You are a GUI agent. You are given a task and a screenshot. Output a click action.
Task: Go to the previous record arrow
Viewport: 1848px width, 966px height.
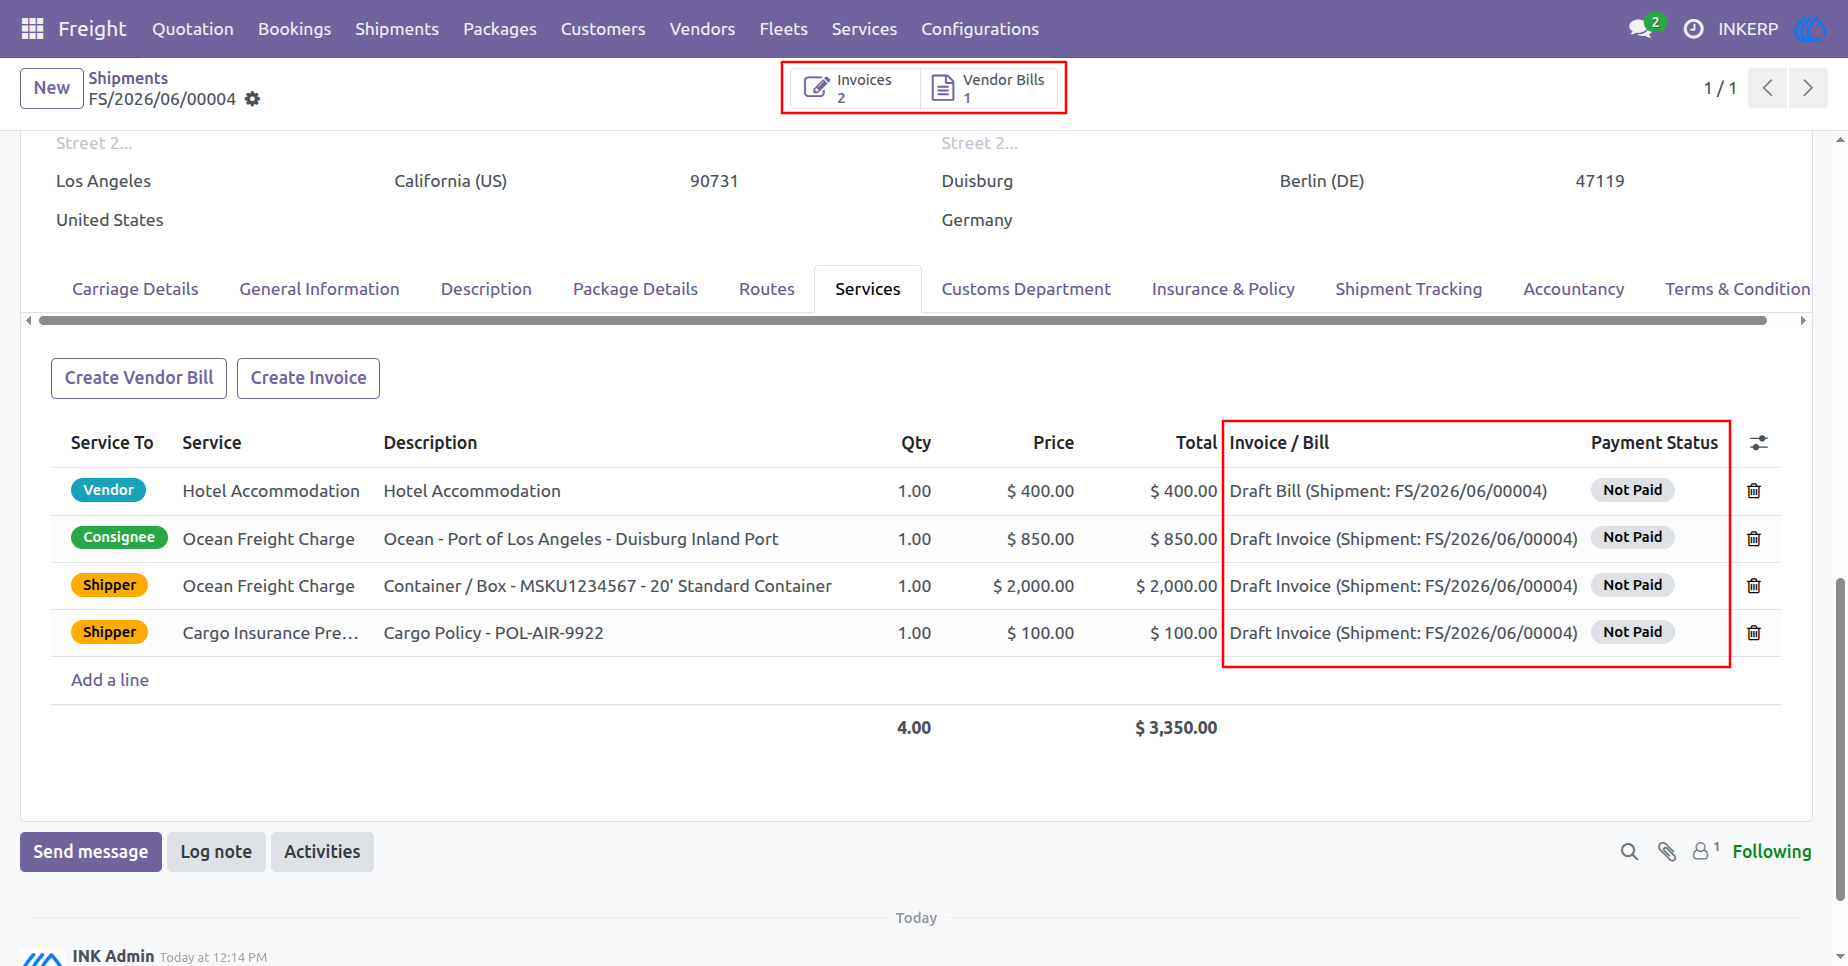tap(1768, 88)
